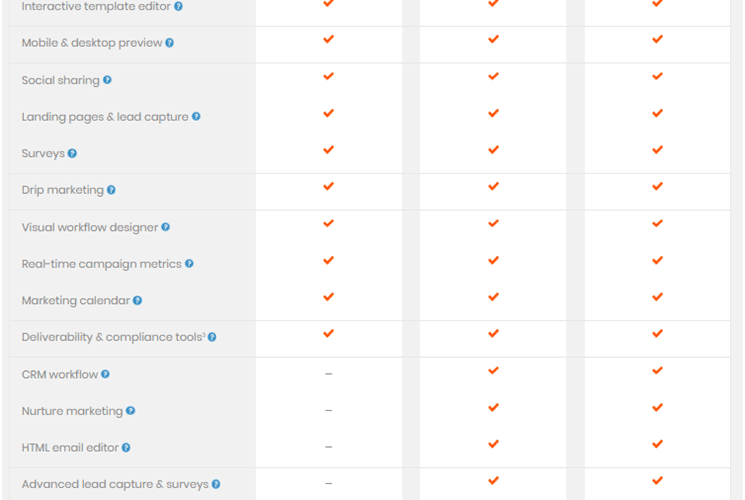This screenshot has height=500, width=745.
Task: Click help icon beside Visual workflow designer
Action: click(x=165, y=227)
